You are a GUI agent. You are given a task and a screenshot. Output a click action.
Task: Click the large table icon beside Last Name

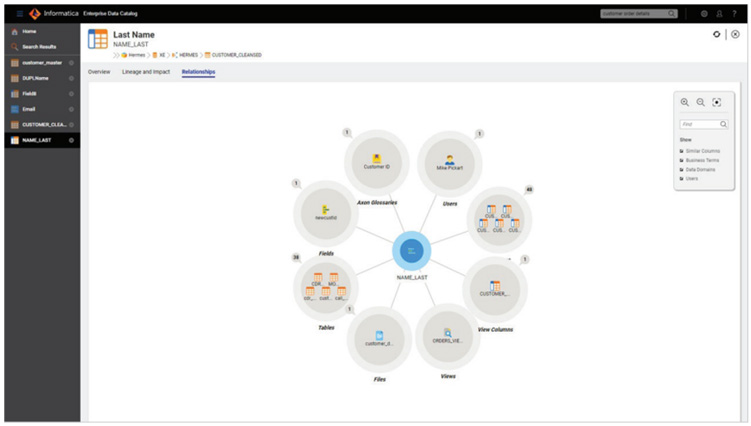coord(98,39)
